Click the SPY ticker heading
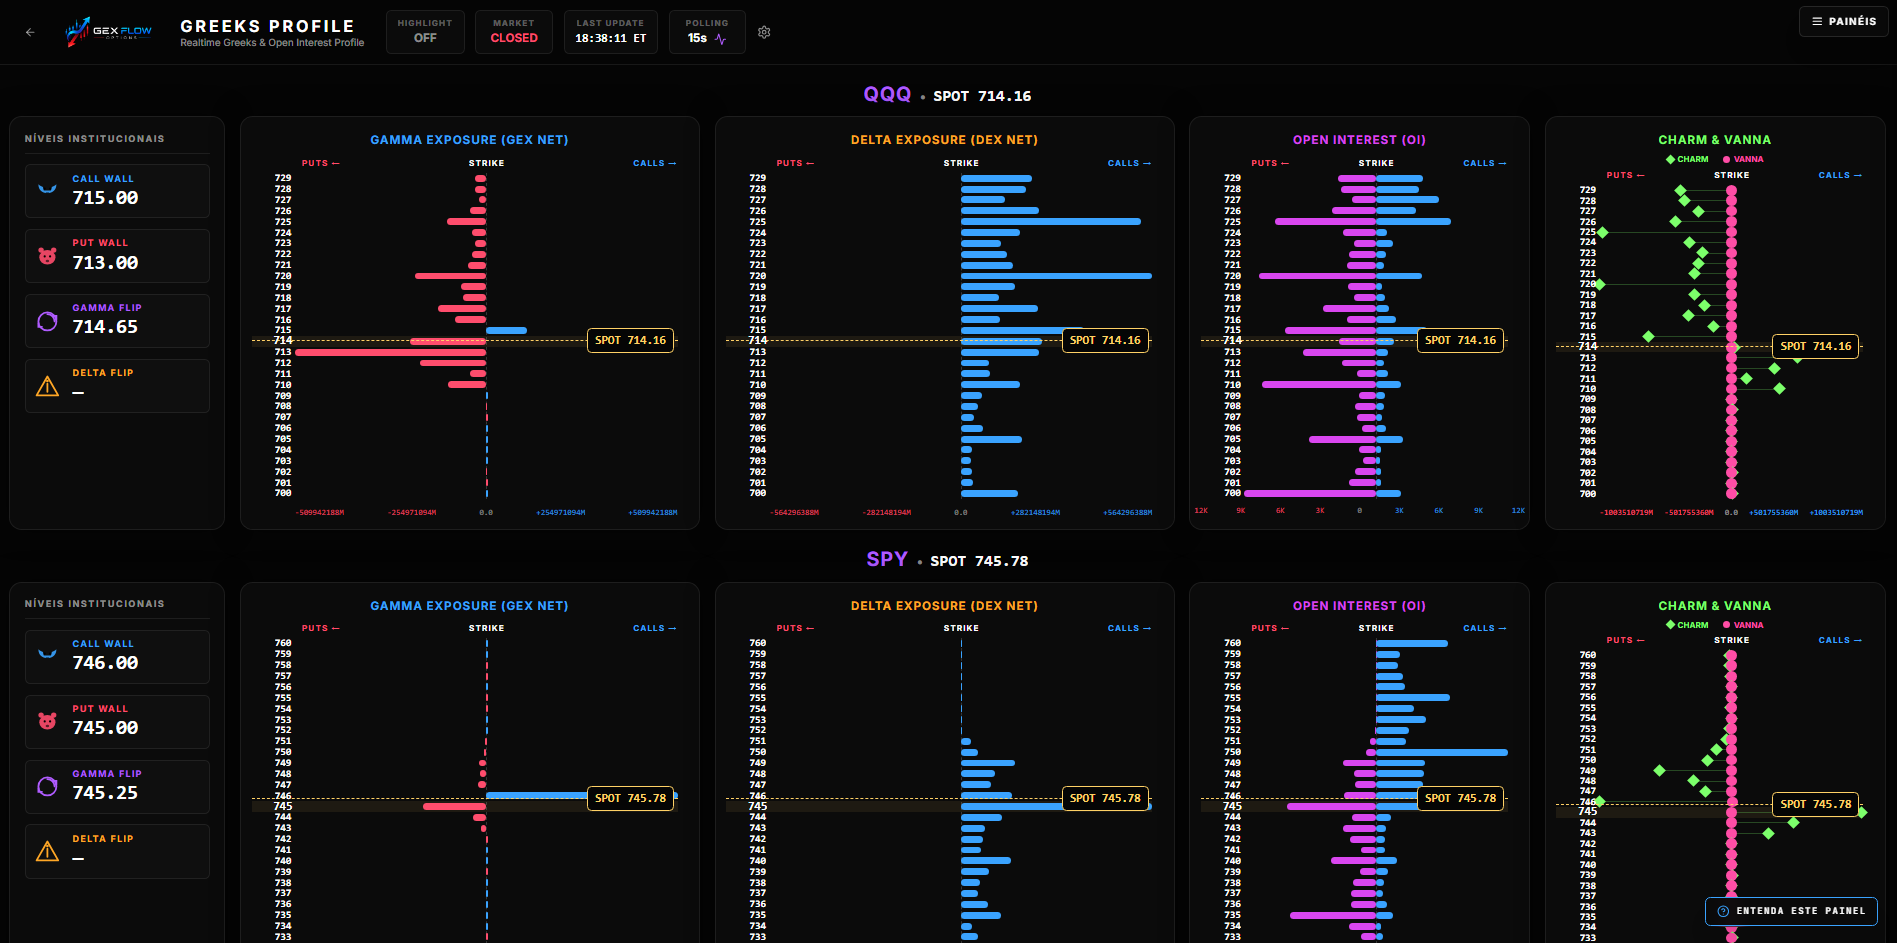1897x943 pixels. (887, 559)
